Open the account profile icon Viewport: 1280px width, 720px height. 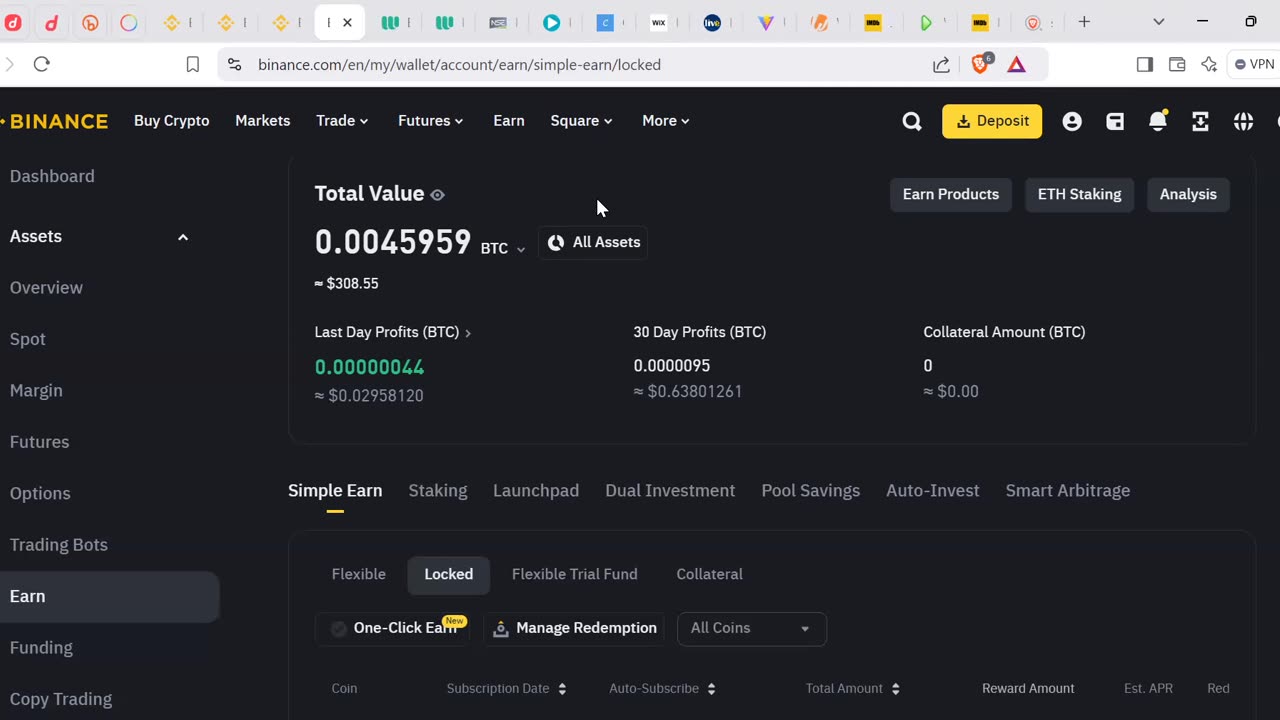coord(1072,121)
